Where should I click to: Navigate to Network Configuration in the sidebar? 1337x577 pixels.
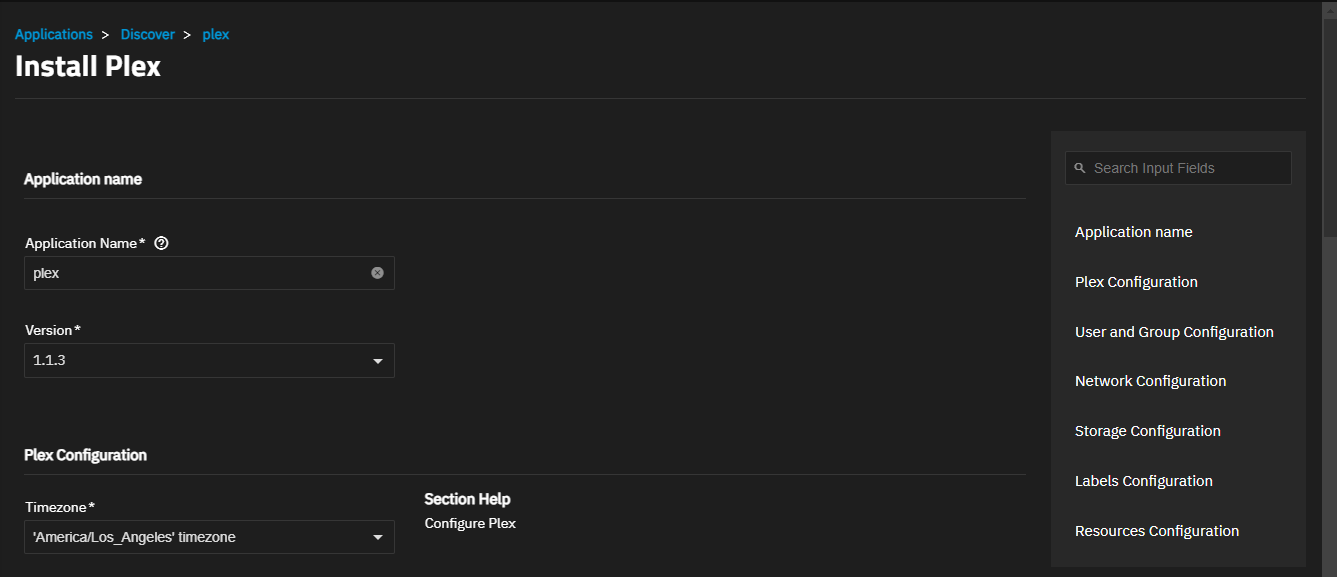(x=1150, y=381)
